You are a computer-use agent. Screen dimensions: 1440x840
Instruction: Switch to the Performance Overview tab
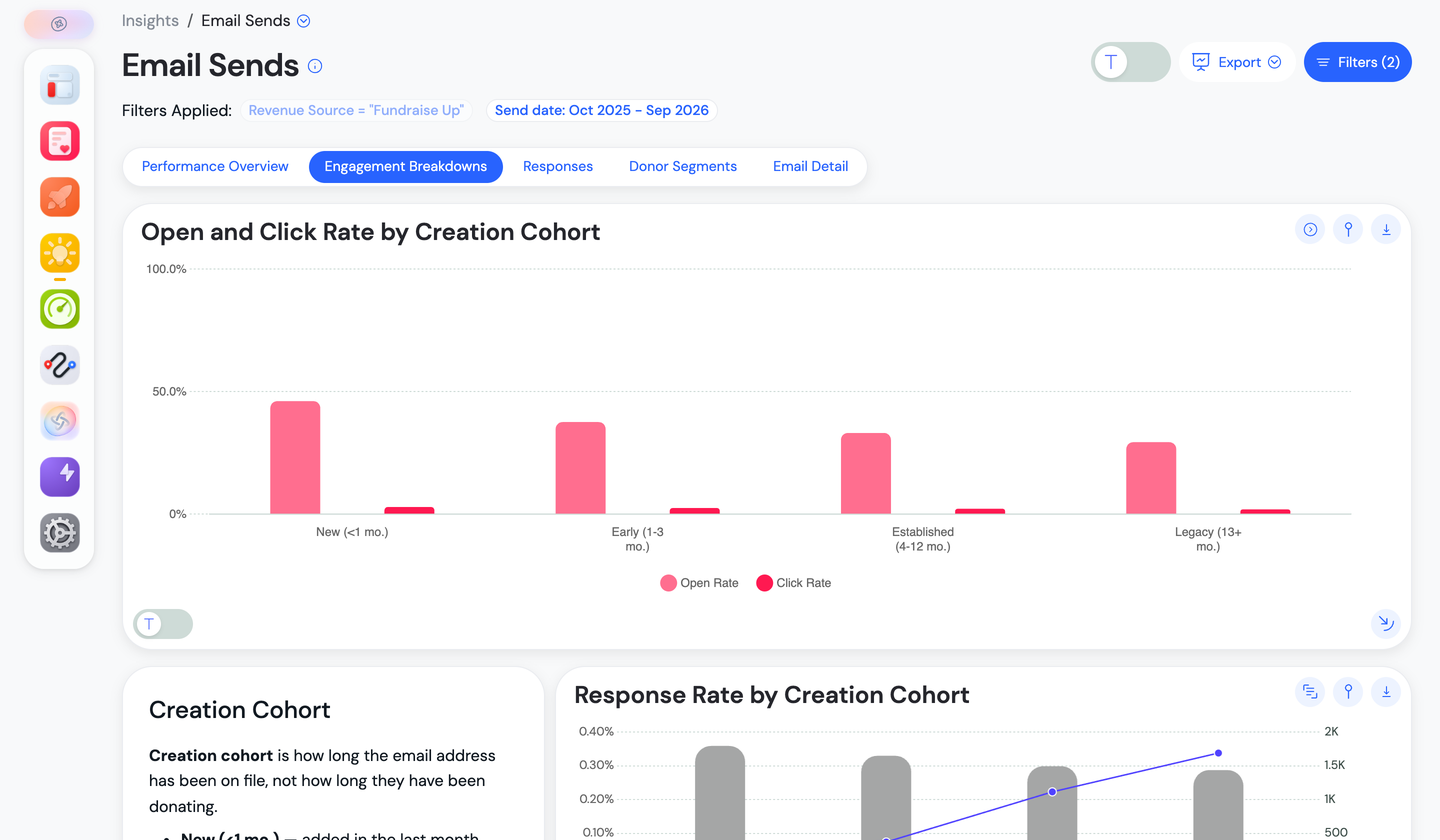click(x=215, y=167)
